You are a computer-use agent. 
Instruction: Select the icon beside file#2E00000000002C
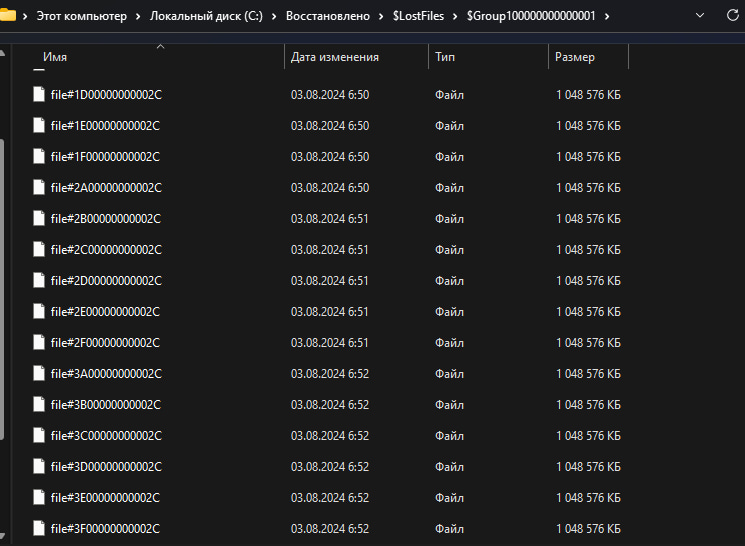[x=39, y=312]
